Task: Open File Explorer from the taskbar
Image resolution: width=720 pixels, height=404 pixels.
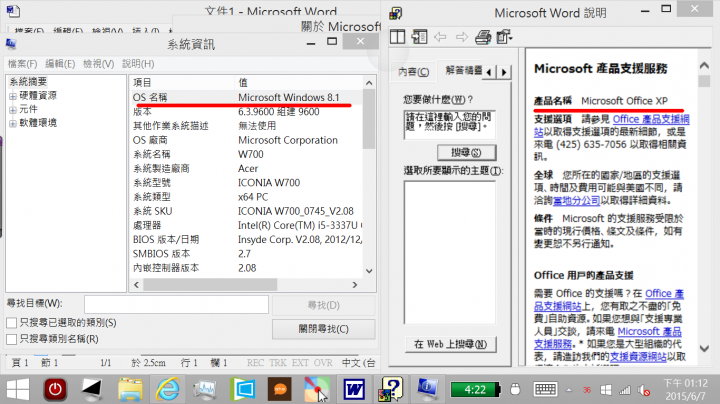Action: 130,389
